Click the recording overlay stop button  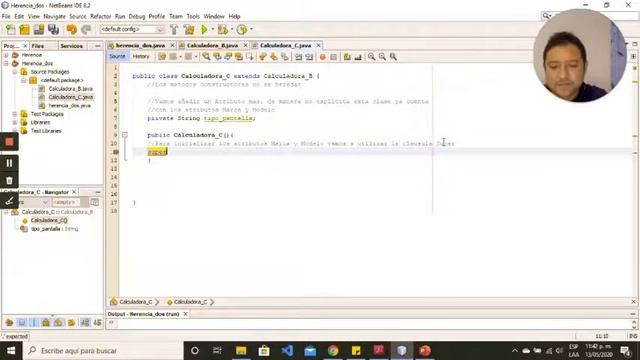9,142
